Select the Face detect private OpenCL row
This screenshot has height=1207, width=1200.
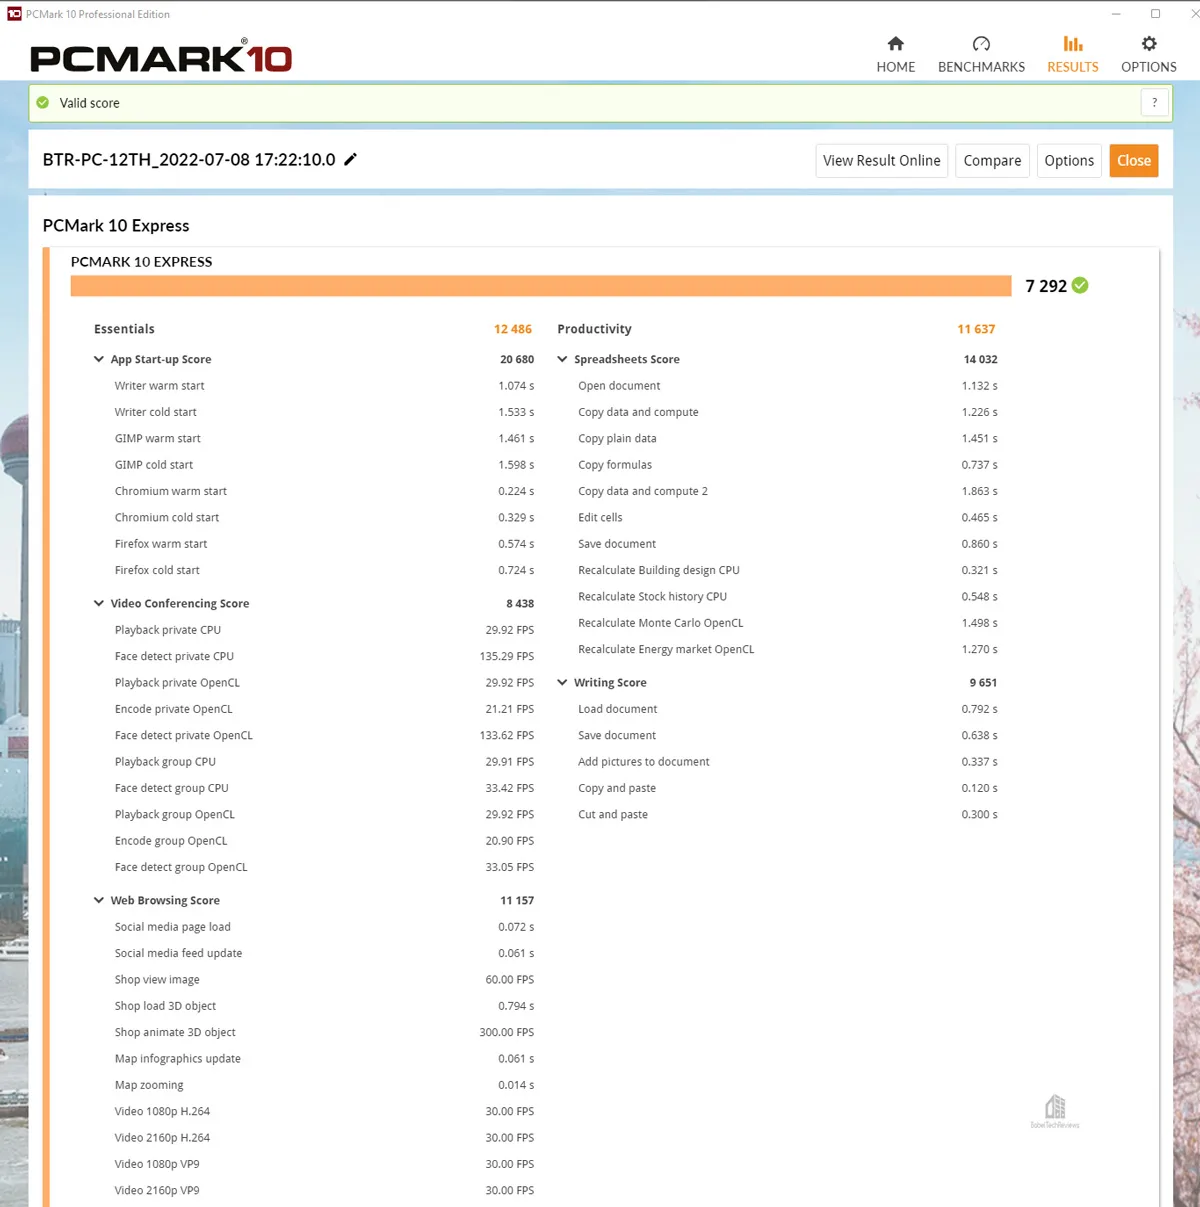tap(324, 735)
